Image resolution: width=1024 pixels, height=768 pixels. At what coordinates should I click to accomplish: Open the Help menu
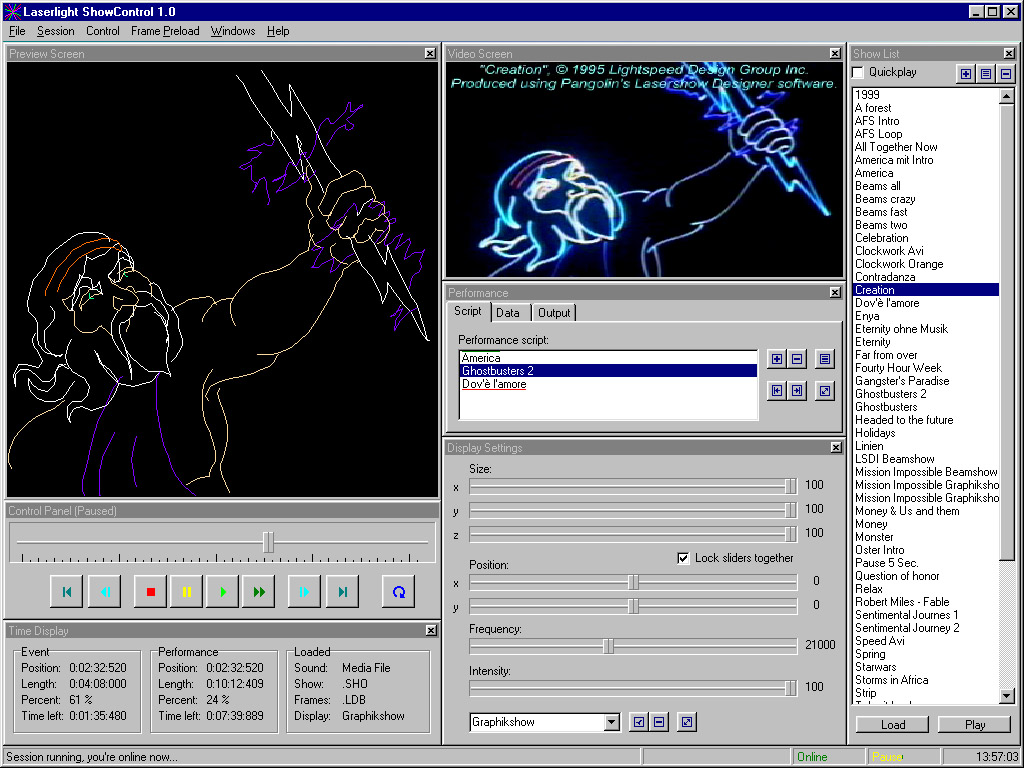[x=278, y=31]
